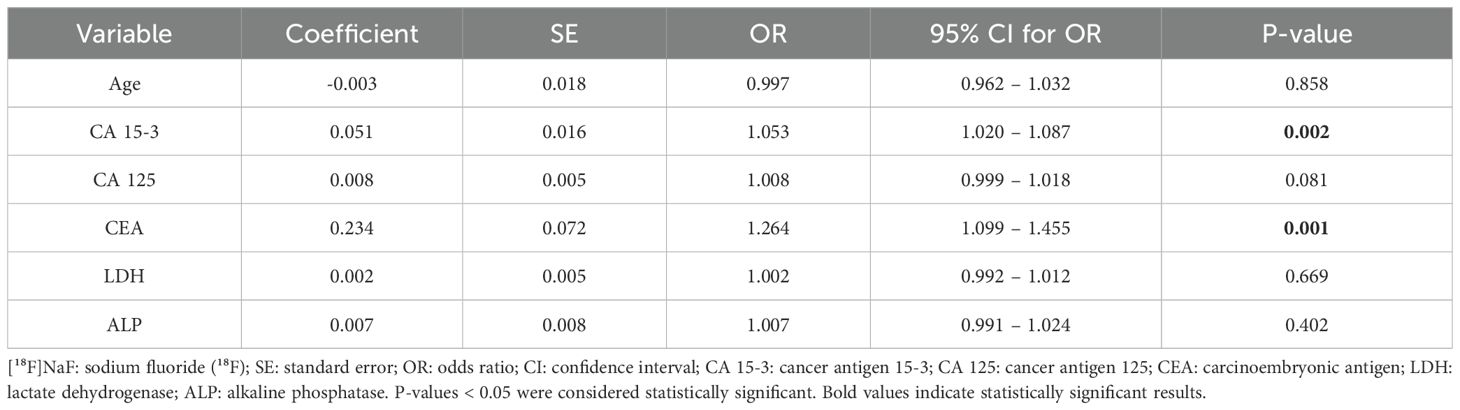The width and height of the screenshot is (1460, 410).
Task: Click the P-value column header
Action: [1307, 33]
